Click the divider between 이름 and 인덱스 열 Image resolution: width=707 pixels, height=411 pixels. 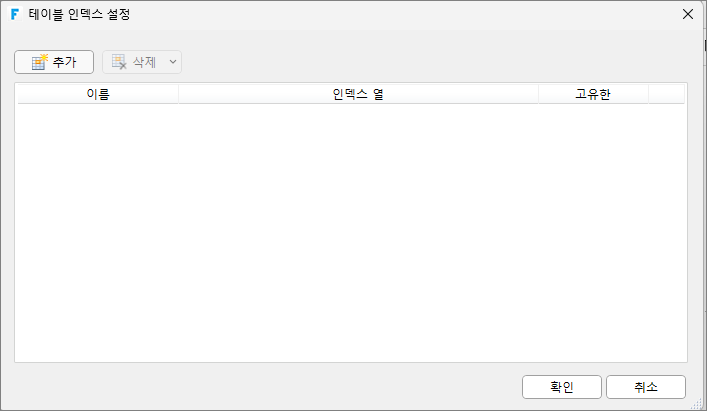point(179,94)
